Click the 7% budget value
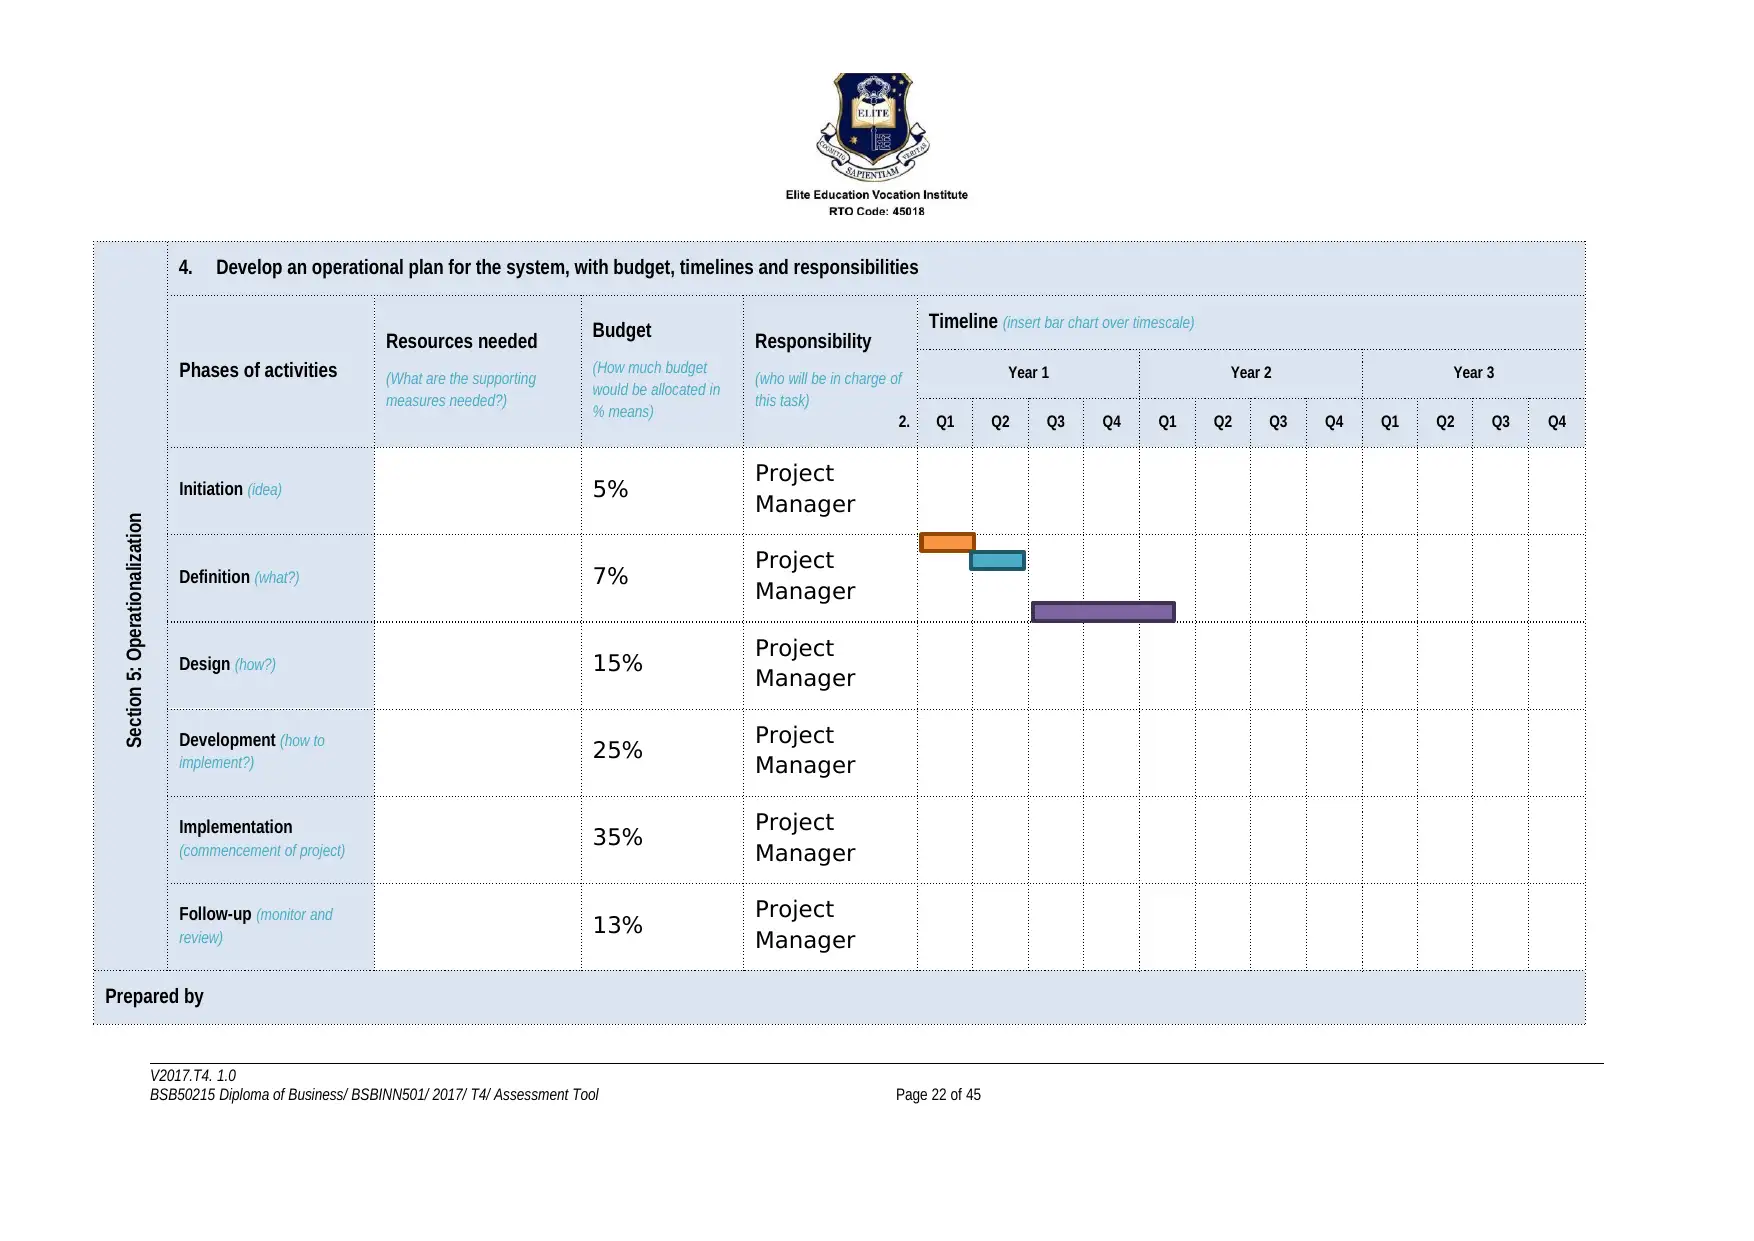Image resolution: width=1754 pixels, height=1241 pixels. click(x=610, y=576)
